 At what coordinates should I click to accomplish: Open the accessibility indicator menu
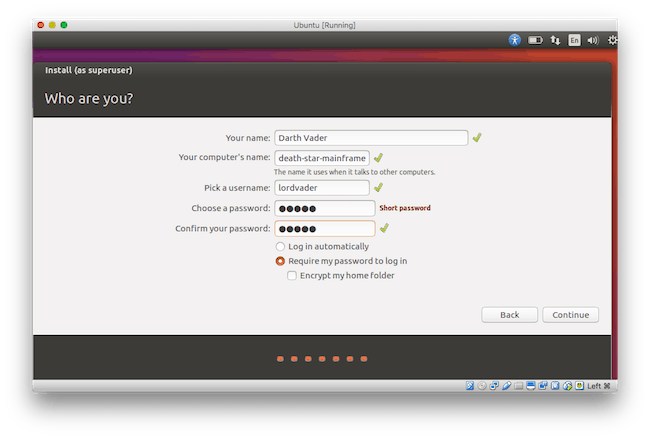pos(514,40)
